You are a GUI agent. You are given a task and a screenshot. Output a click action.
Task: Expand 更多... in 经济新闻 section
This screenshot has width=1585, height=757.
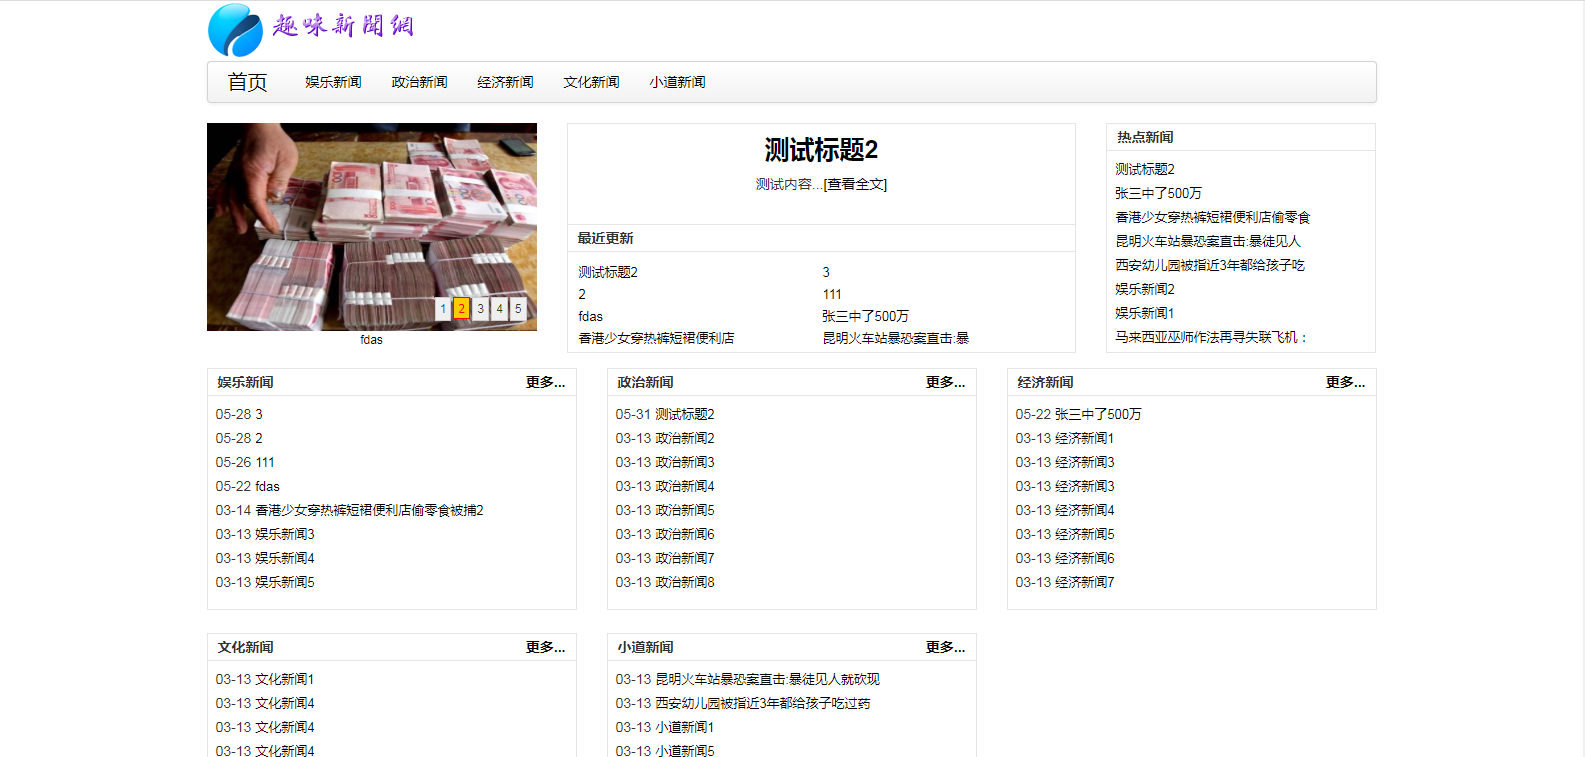1346,382
